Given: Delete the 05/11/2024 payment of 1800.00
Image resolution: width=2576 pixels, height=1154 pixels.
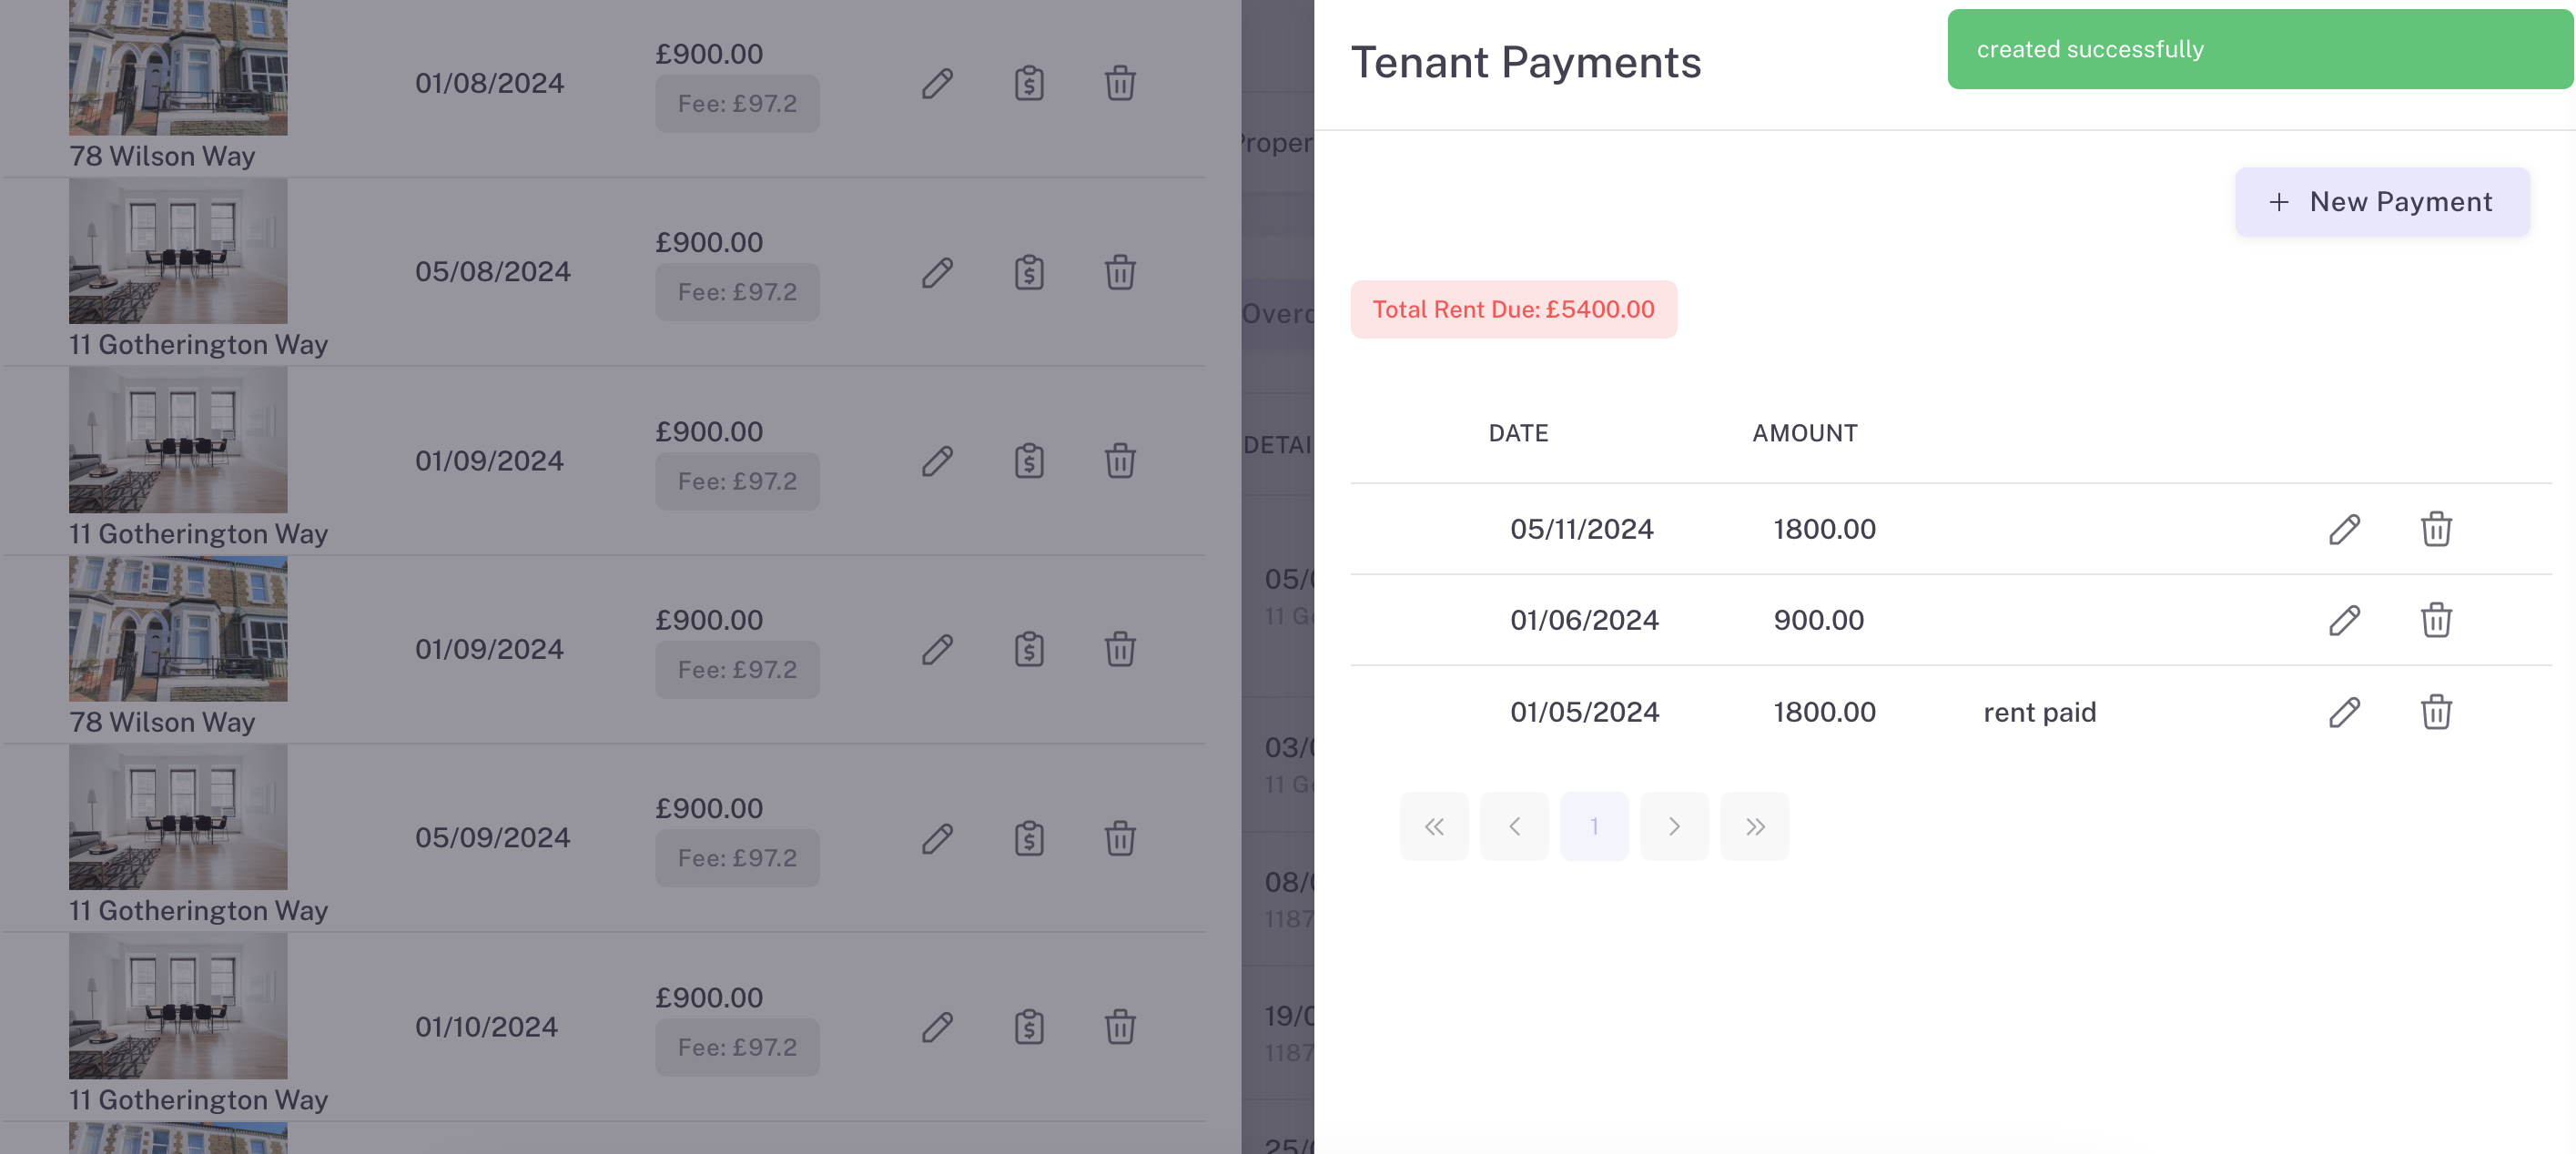Looking at the screenshot, I should coord(2436,529).
